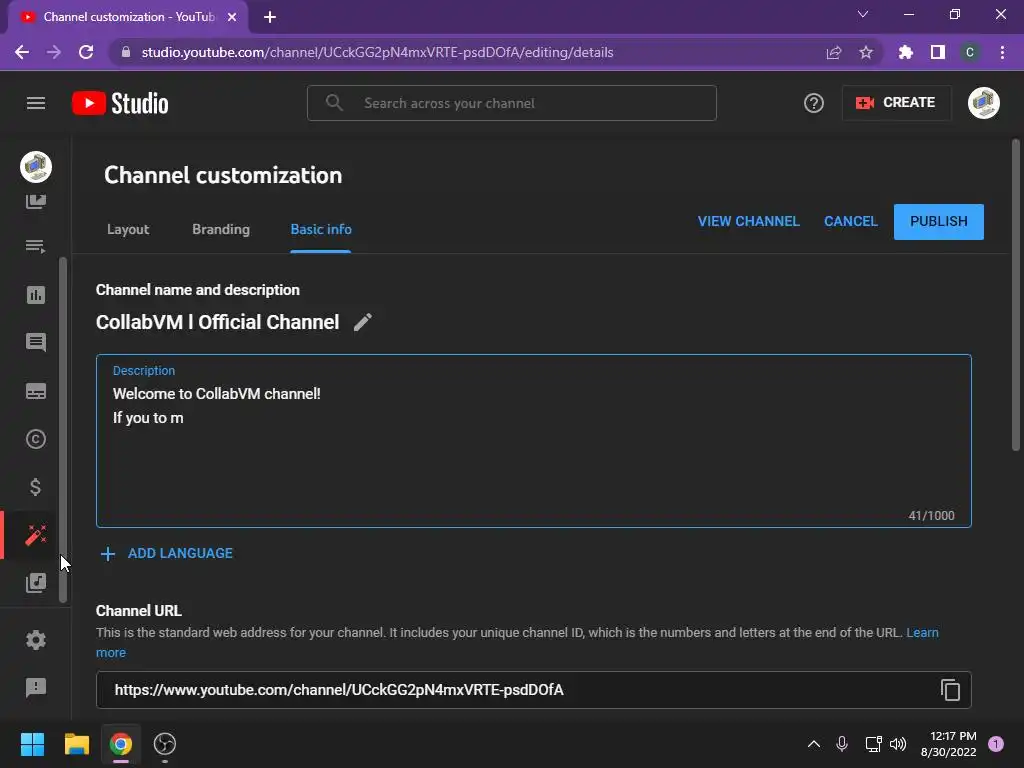Image resolution: width=1024 pixels, height=768 pixels.
Task: Click the browser address bar URL
Action: 377,52
